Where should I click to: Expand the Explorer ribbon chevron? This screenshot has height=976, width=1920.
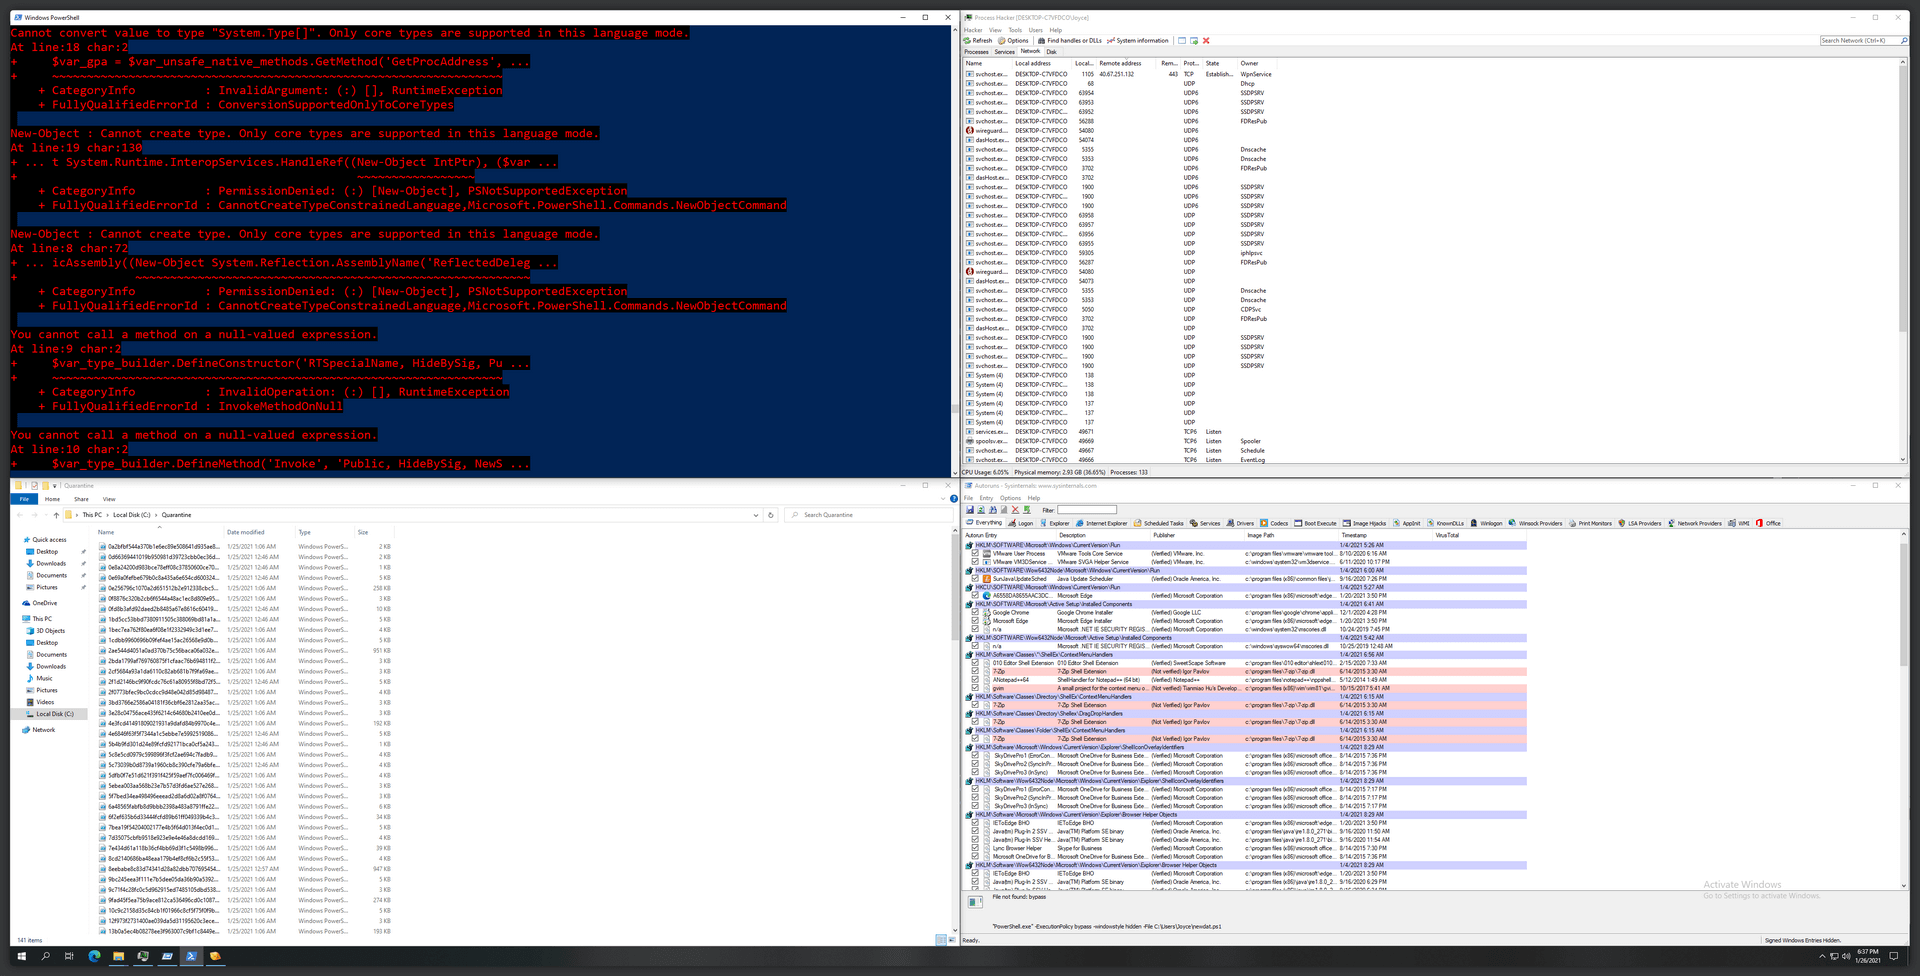(943, 498)
